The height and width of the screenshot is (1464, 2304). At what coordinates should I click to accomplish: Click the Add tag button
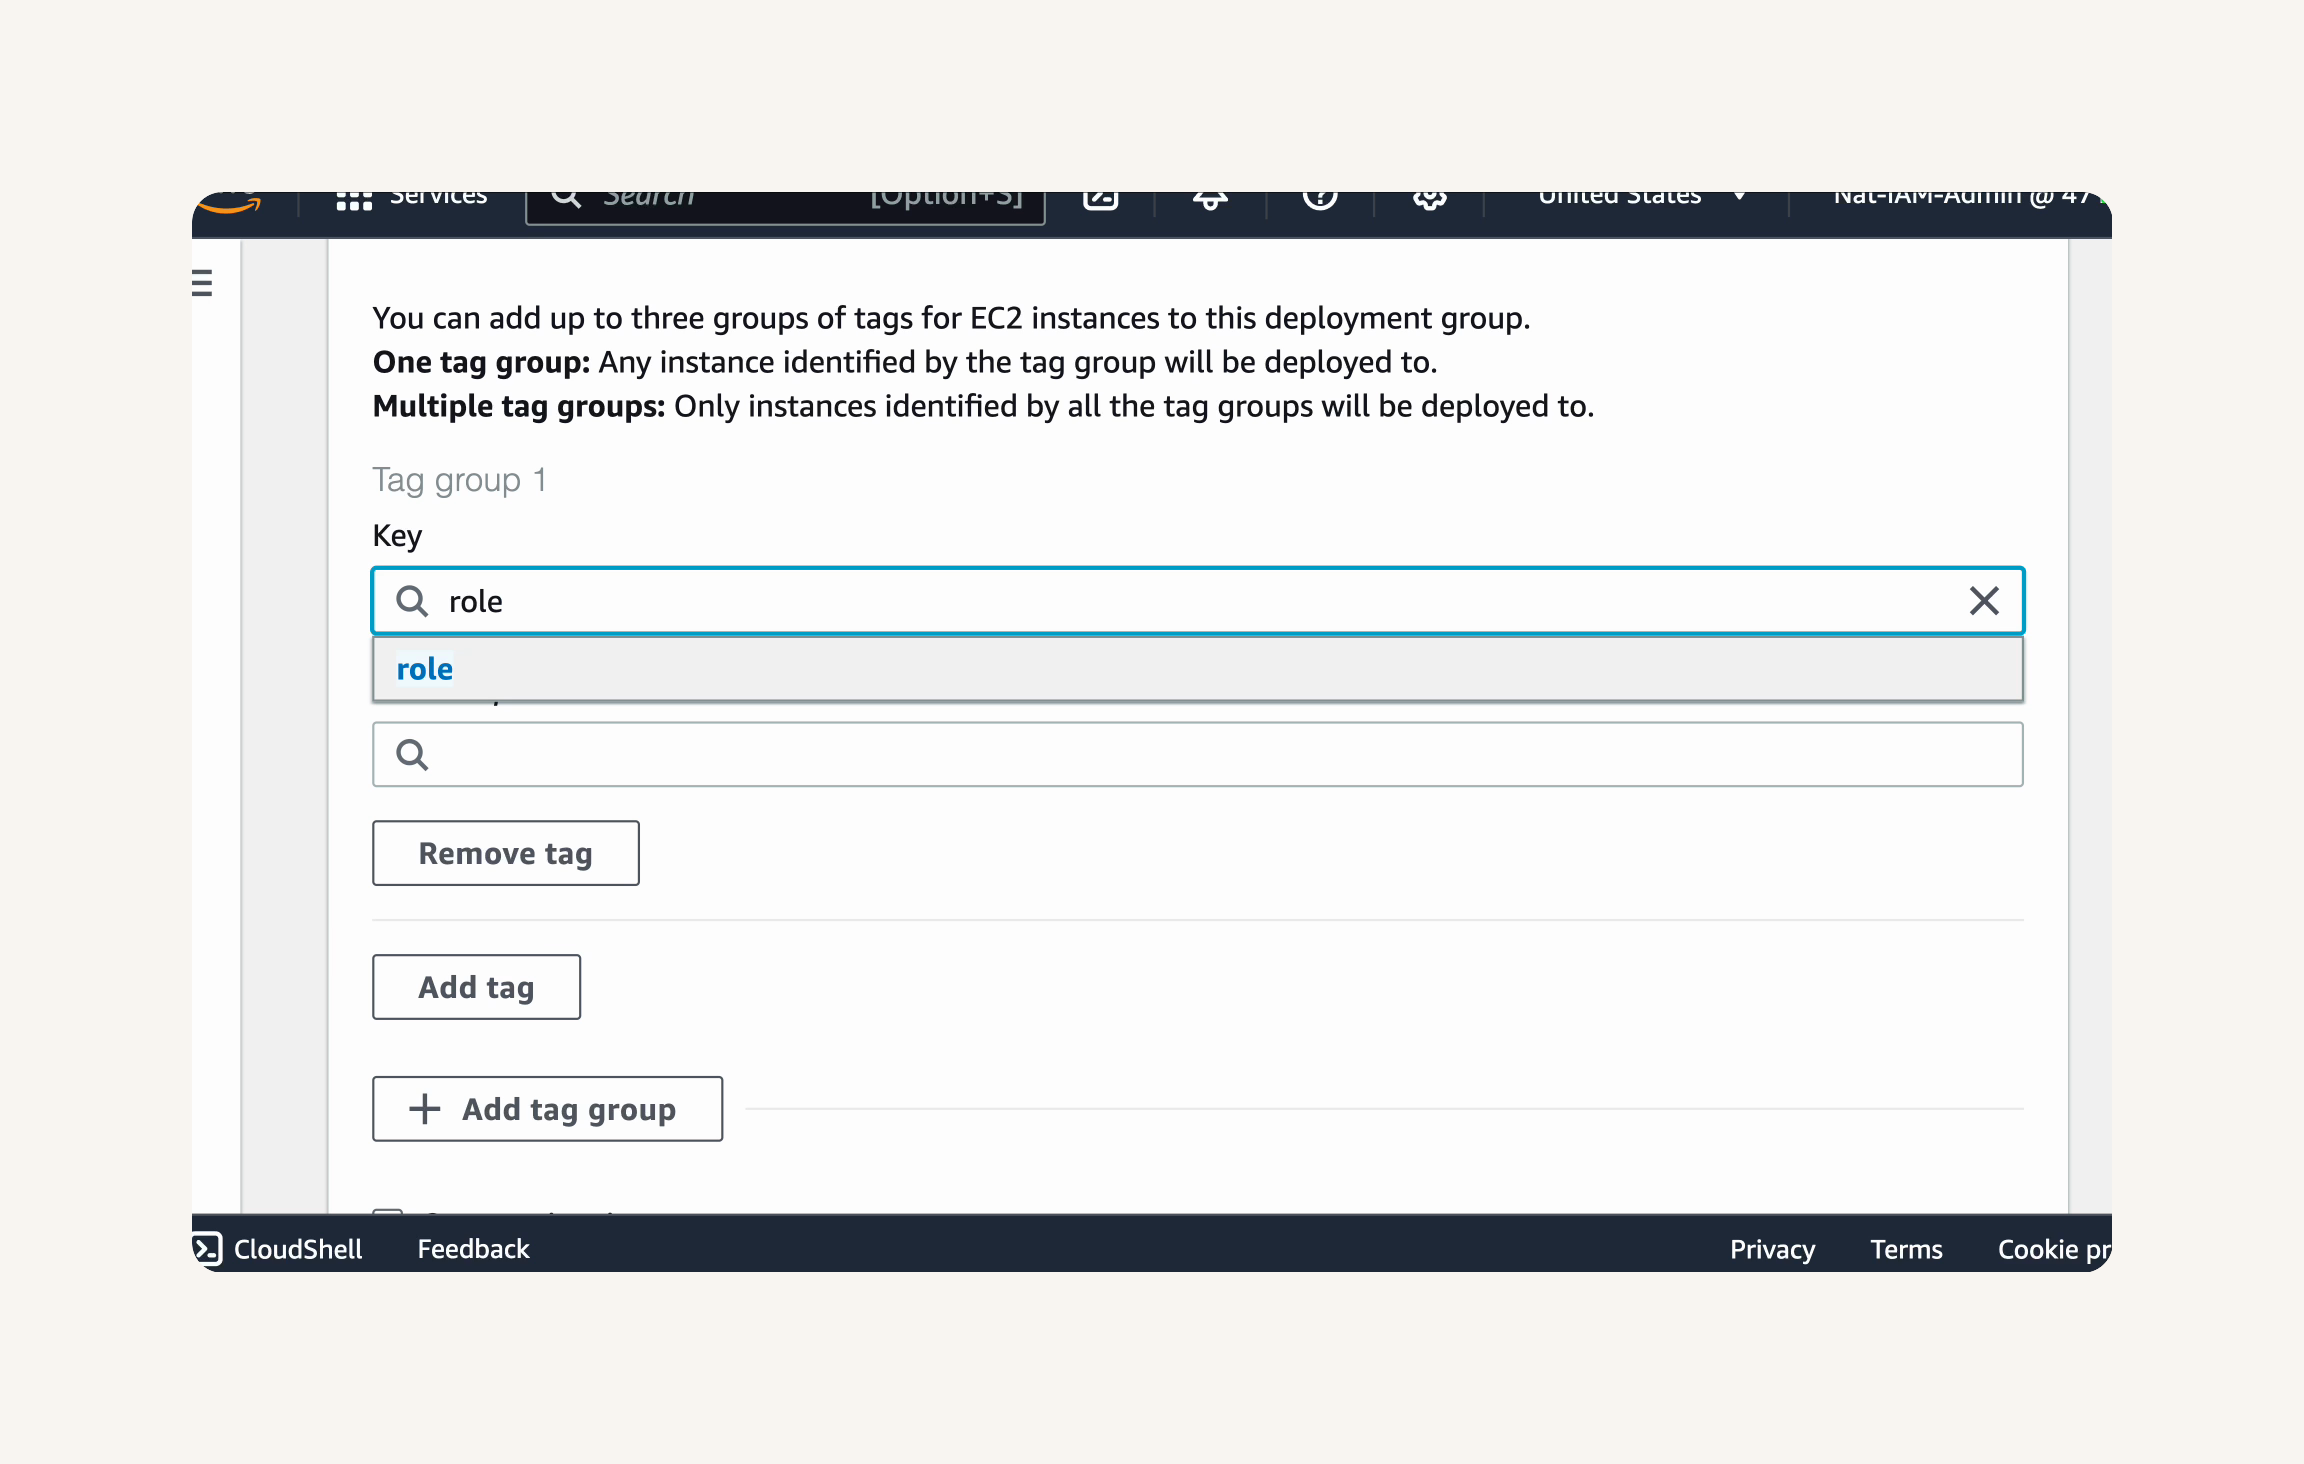[x=477, y=987]
